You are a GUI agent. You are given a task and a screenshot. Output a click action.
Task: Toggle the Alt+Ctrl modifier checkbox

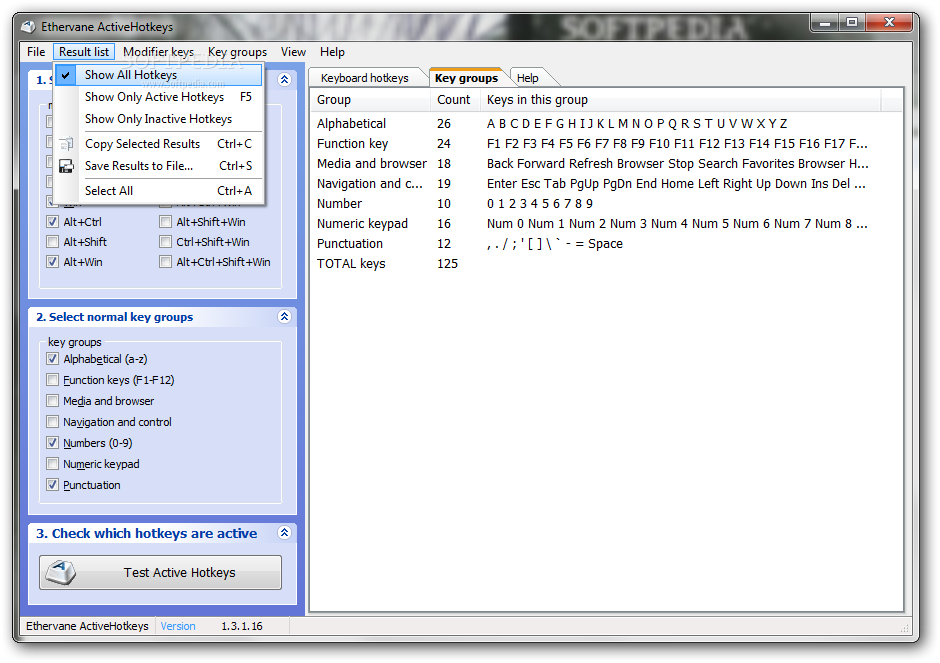53,222
